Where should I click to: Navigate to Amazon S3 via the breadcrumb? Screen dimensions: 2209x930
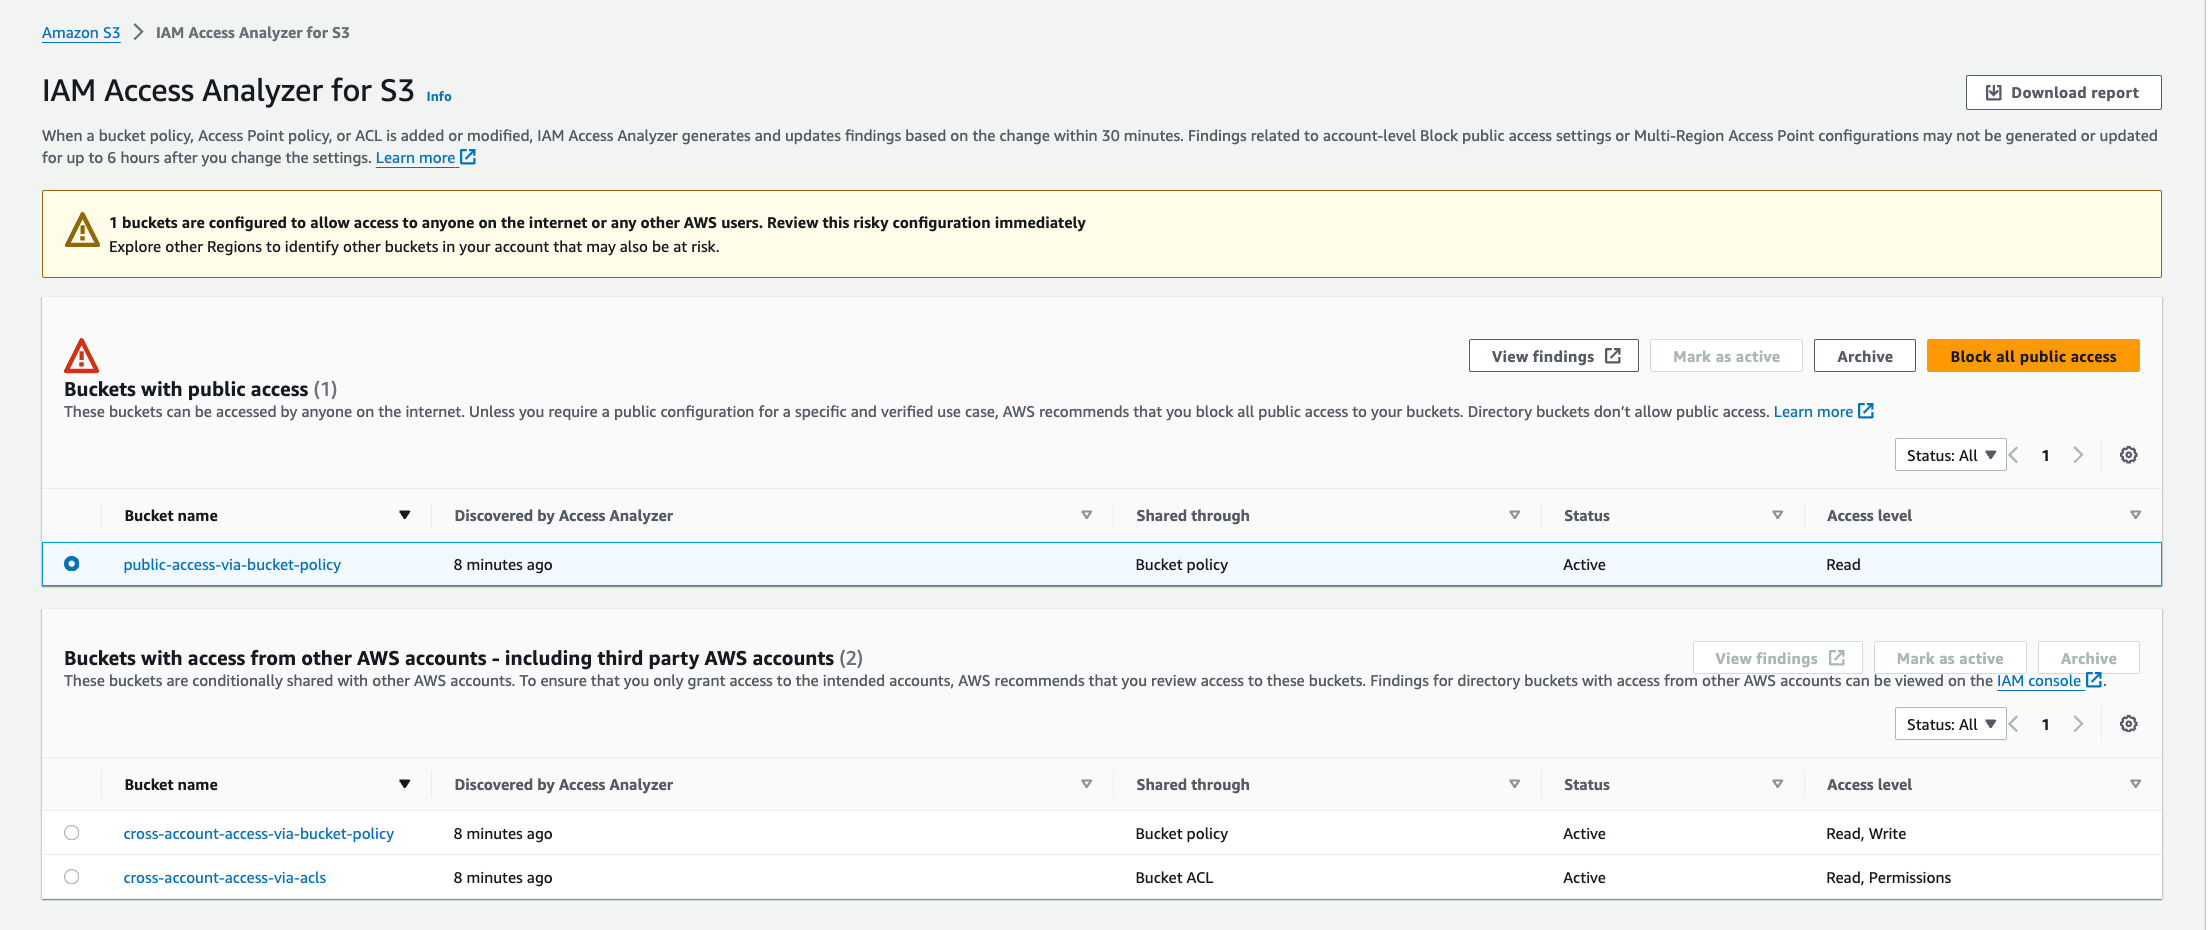[80, 32]
